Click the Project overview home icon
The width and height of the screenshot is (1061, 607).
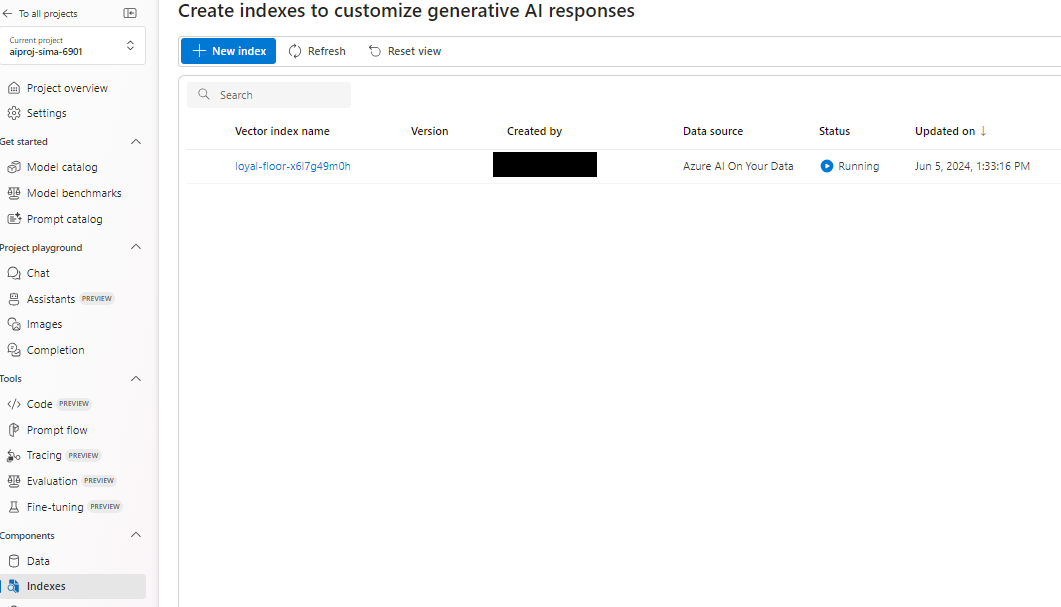point(14,88)
